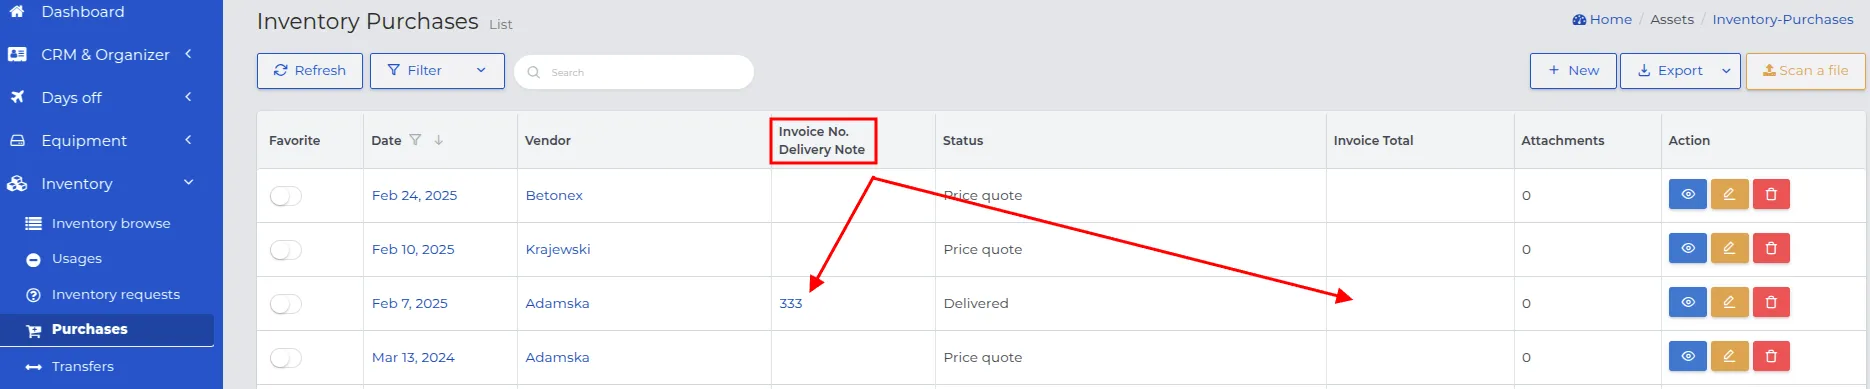
Task: Click the Dashboard home icon in sidebar
Action: (17, 12)
